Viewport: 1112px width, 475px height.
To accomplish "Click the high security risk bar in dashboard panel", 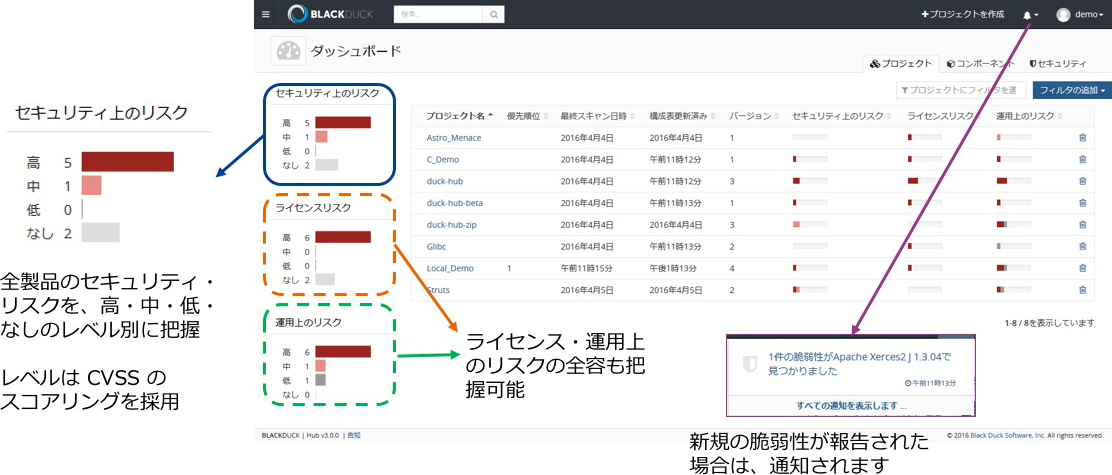I will (343, 123).
